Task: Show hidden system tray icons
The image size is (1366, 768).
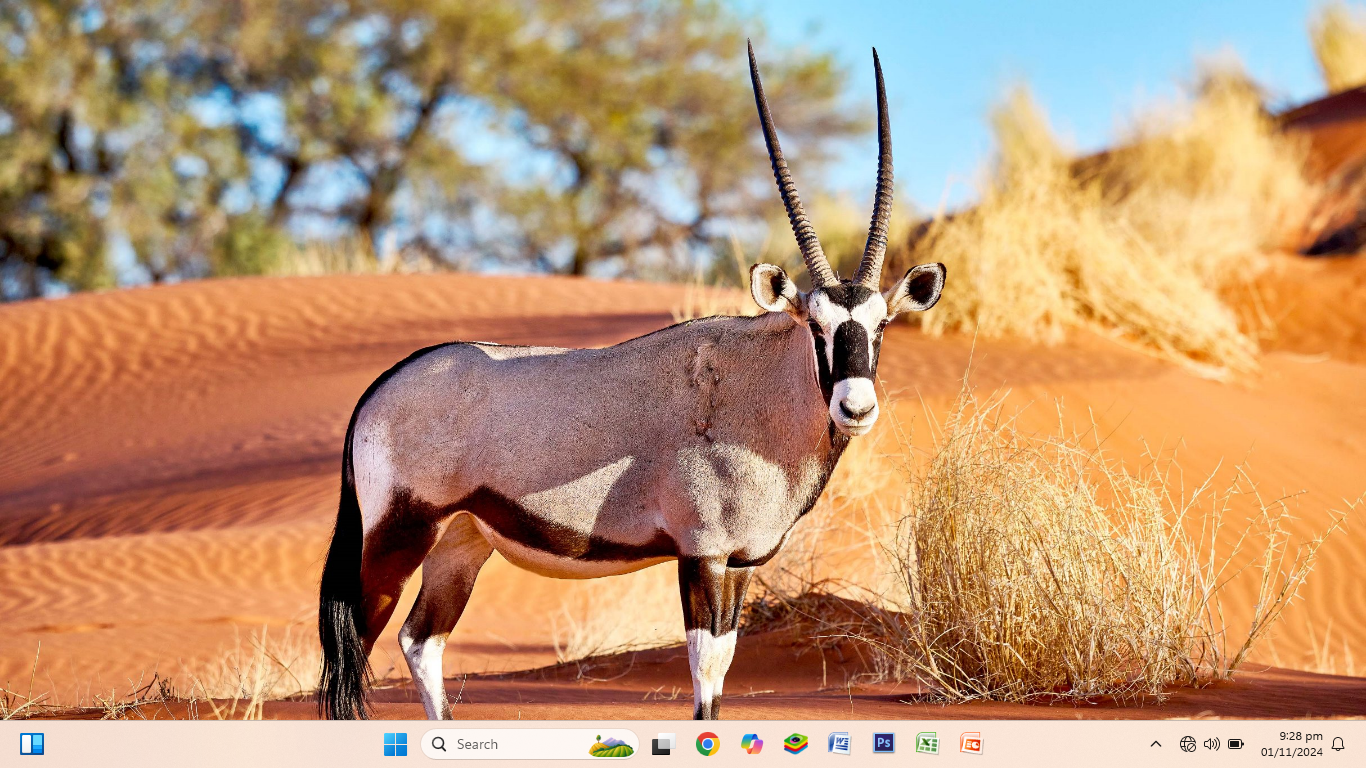Action: 1156,744
